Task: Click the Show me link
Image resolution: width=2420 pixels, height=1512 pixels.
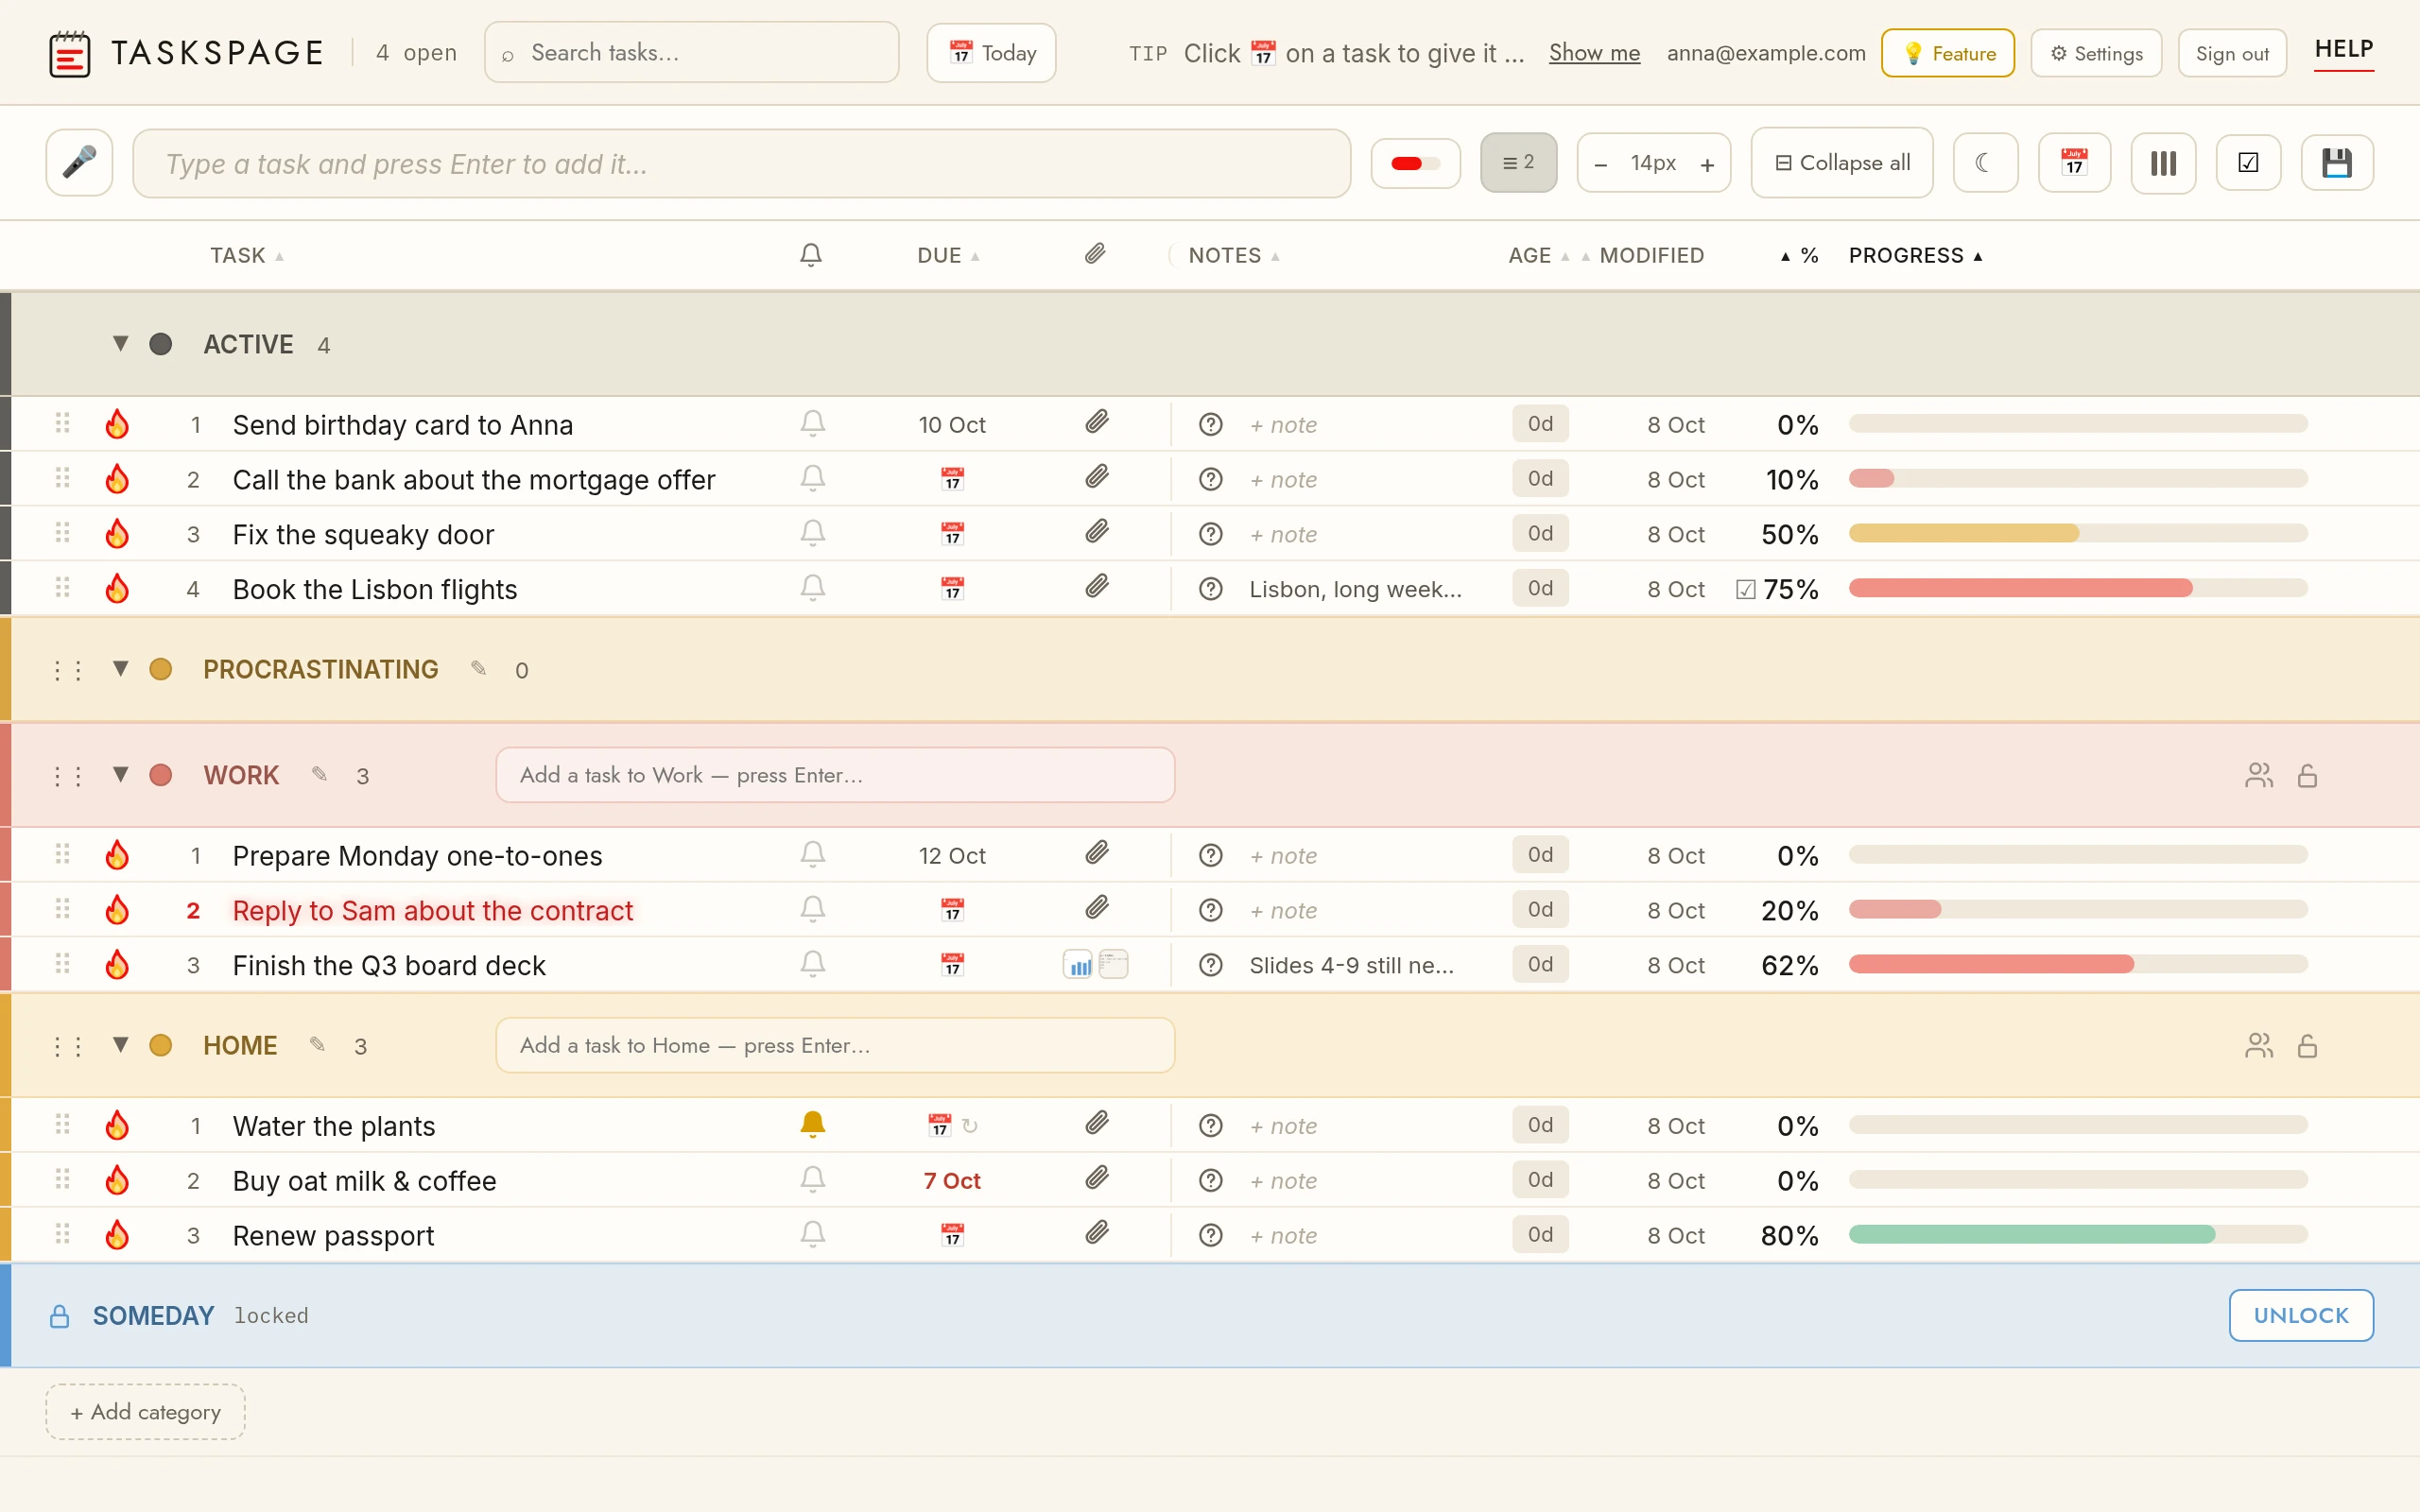Action: click(x=1594, y=53)
